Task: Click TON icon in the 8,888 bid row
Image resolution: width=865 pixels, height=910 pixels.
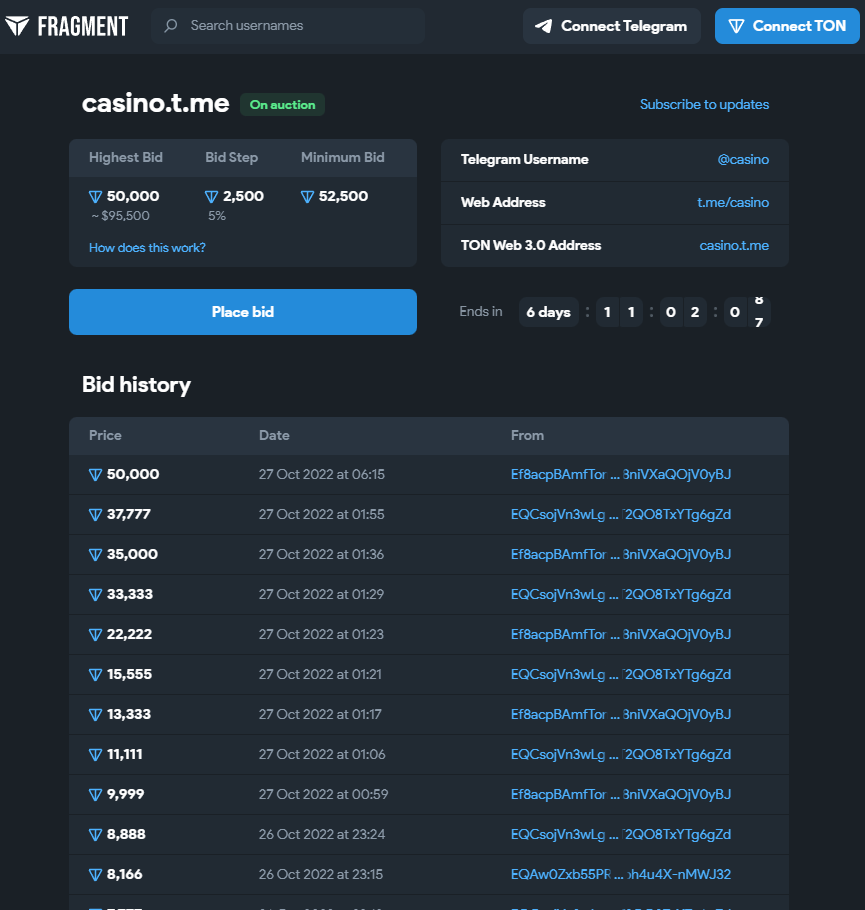Action: coord(95,835)
